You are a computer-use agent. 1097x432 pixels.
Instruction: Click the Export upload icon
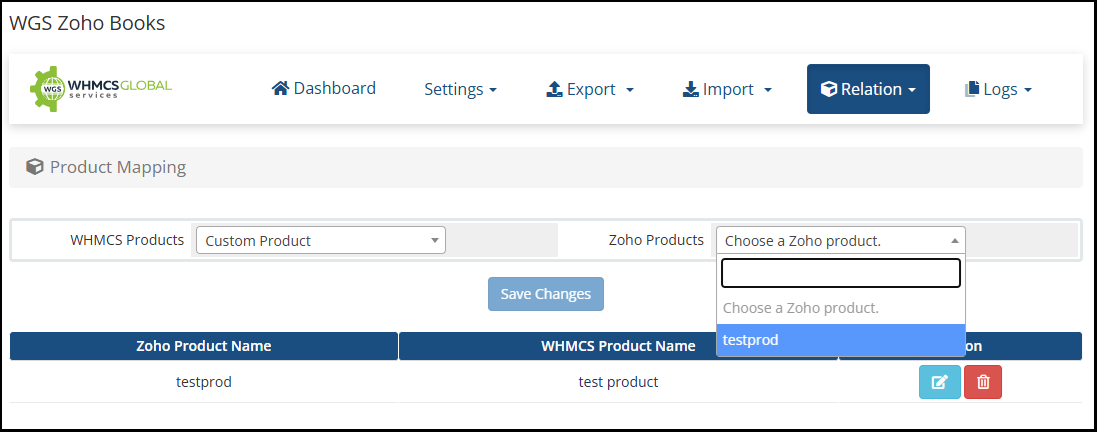tap(554, 90)
